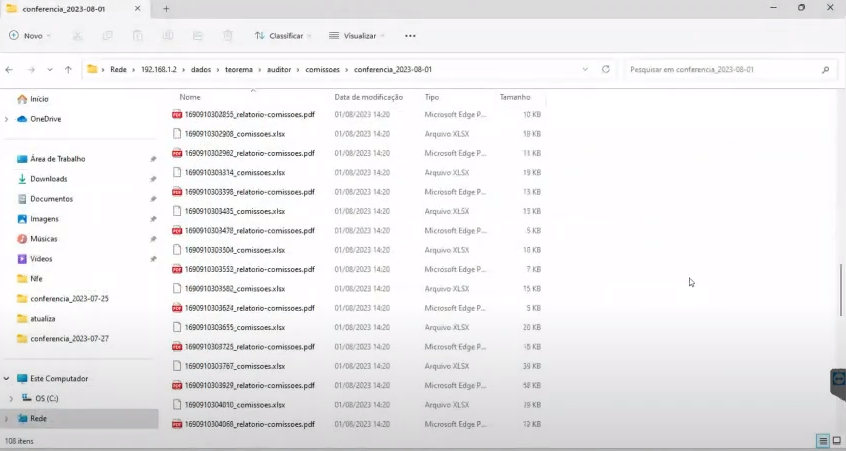Click file icon of 1690910303435_comissoes.xlsx
The image size is (846, 451).
pos(176,211)
